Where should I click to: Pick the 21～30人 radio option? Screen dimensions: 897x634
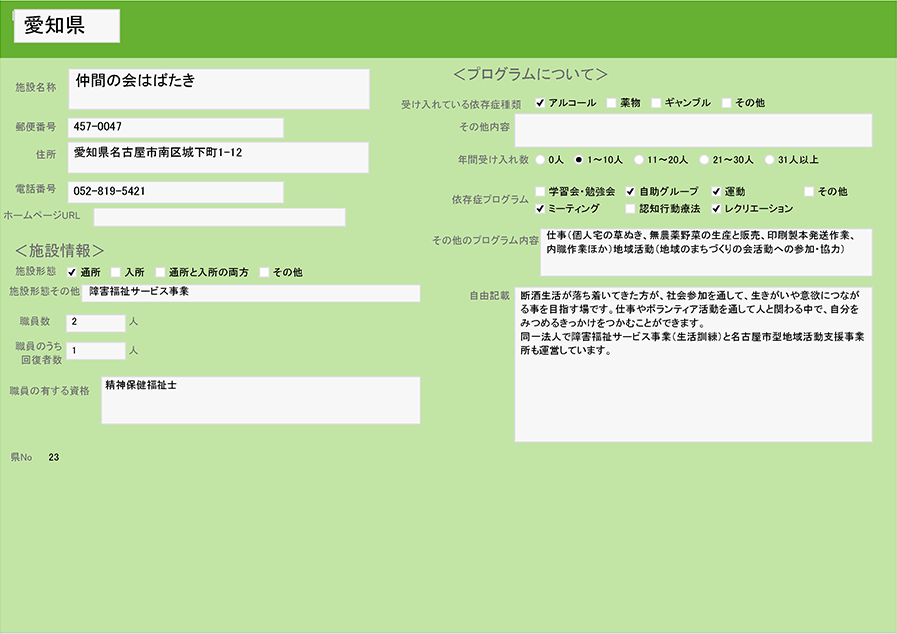click(x=704, y=159)
